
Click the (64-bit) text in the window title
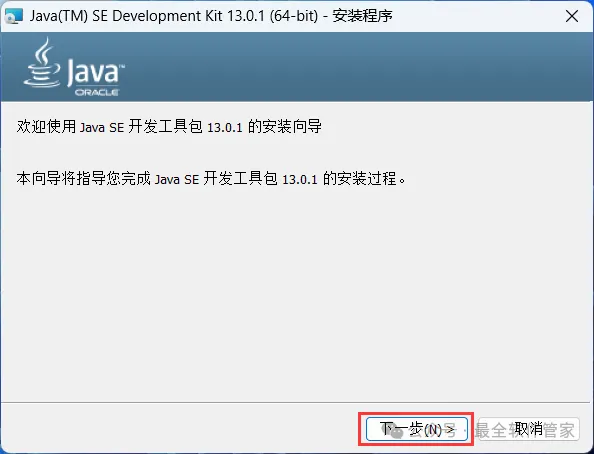294,16
